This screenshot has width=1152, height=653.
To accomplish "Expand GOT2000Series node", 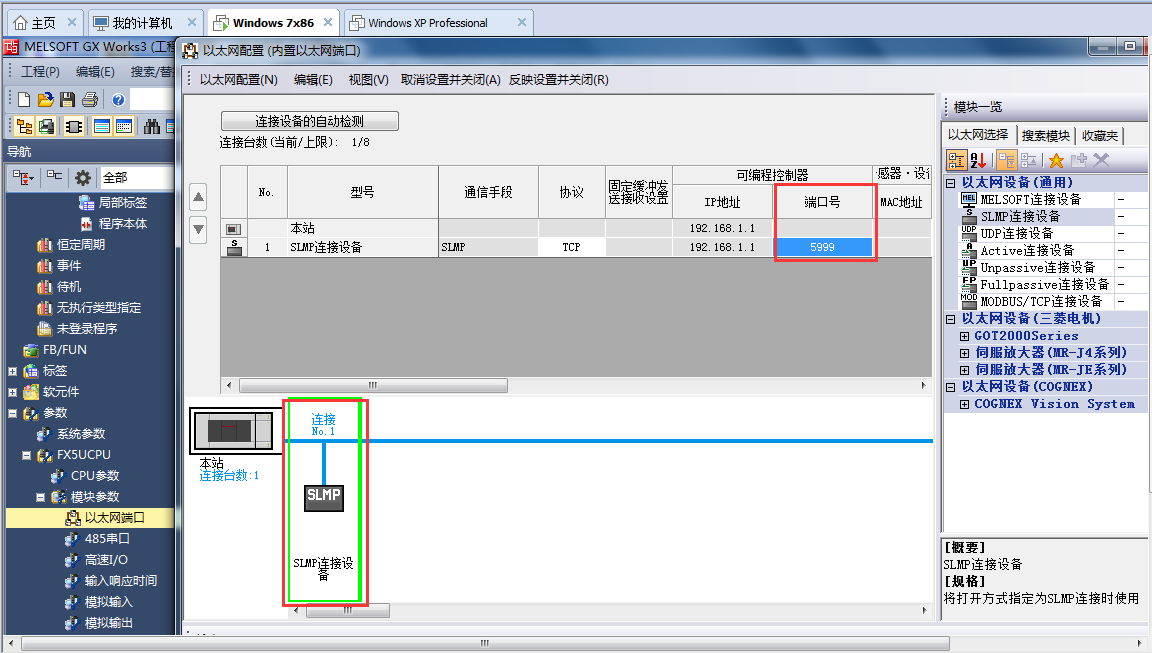I will pyautogui.click(x=965, y=336).
